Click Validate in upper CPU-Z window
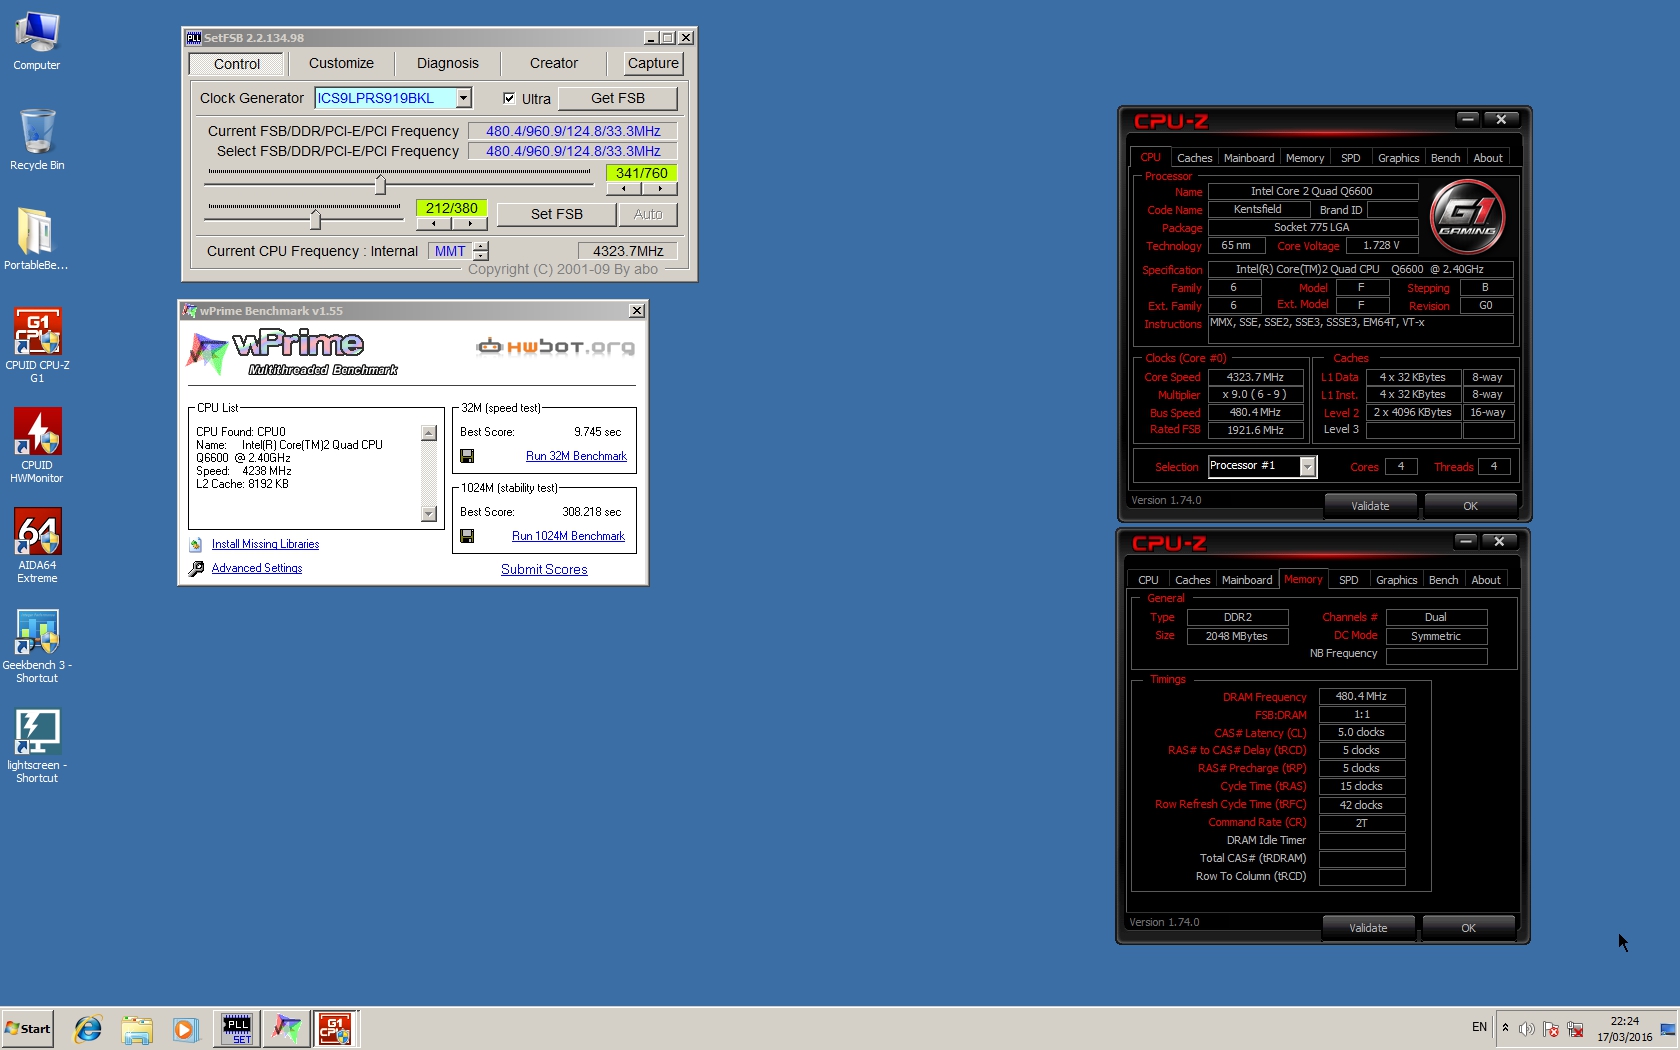The image size is (1680, 1050). click(x=1370, y=506)
